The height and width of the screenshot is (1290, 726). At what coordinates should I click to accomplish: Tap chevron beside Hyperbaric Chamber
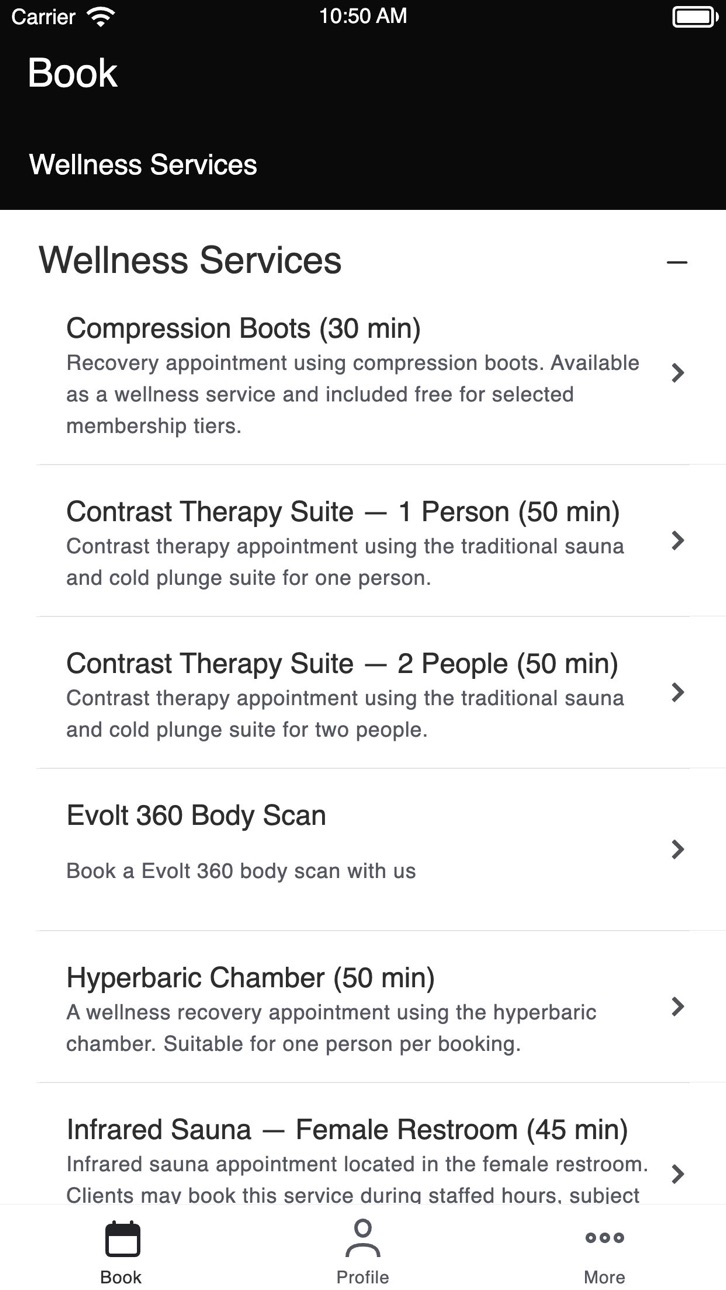coord(678,1007)
